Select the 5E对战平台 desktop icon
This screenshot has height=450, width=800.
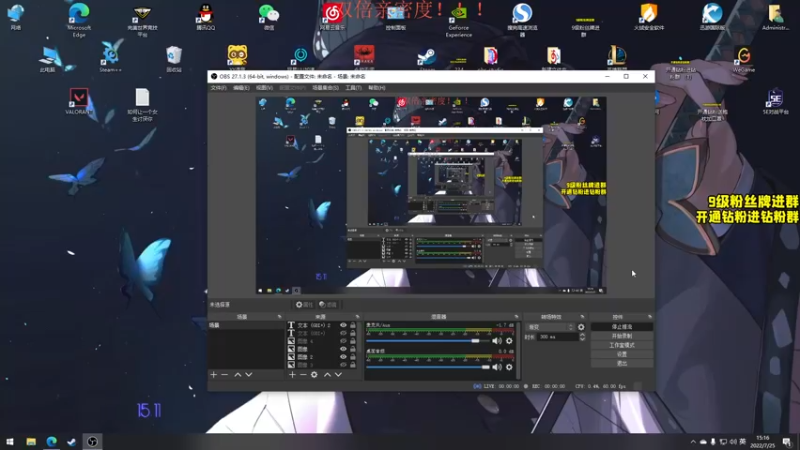click(x=776, y=101)
